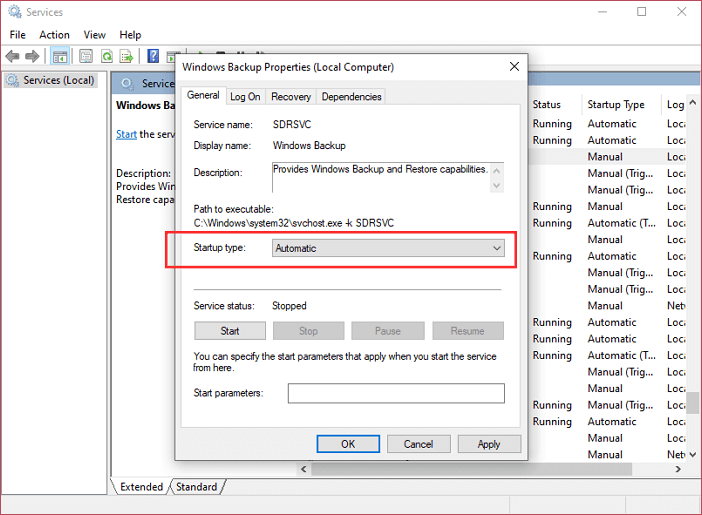Image resolution: width=702 pixels, height=515 pixels.
Task: Toggle the Show/Hide Console Tree icon
Action: [x=60, y=56]
